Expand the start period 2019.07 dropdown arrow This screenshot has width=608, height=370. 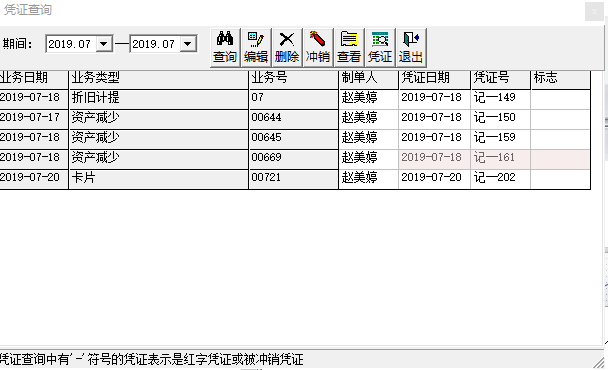[x=104, y=44]
